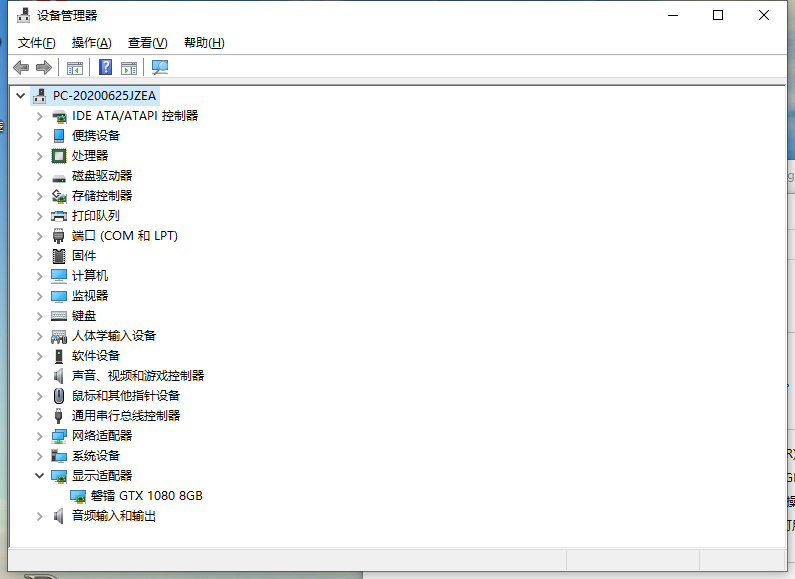This screenshot has height=579, width=795.
Task: Click the 软件设备 icon
Action: click(x=59, y=356)
